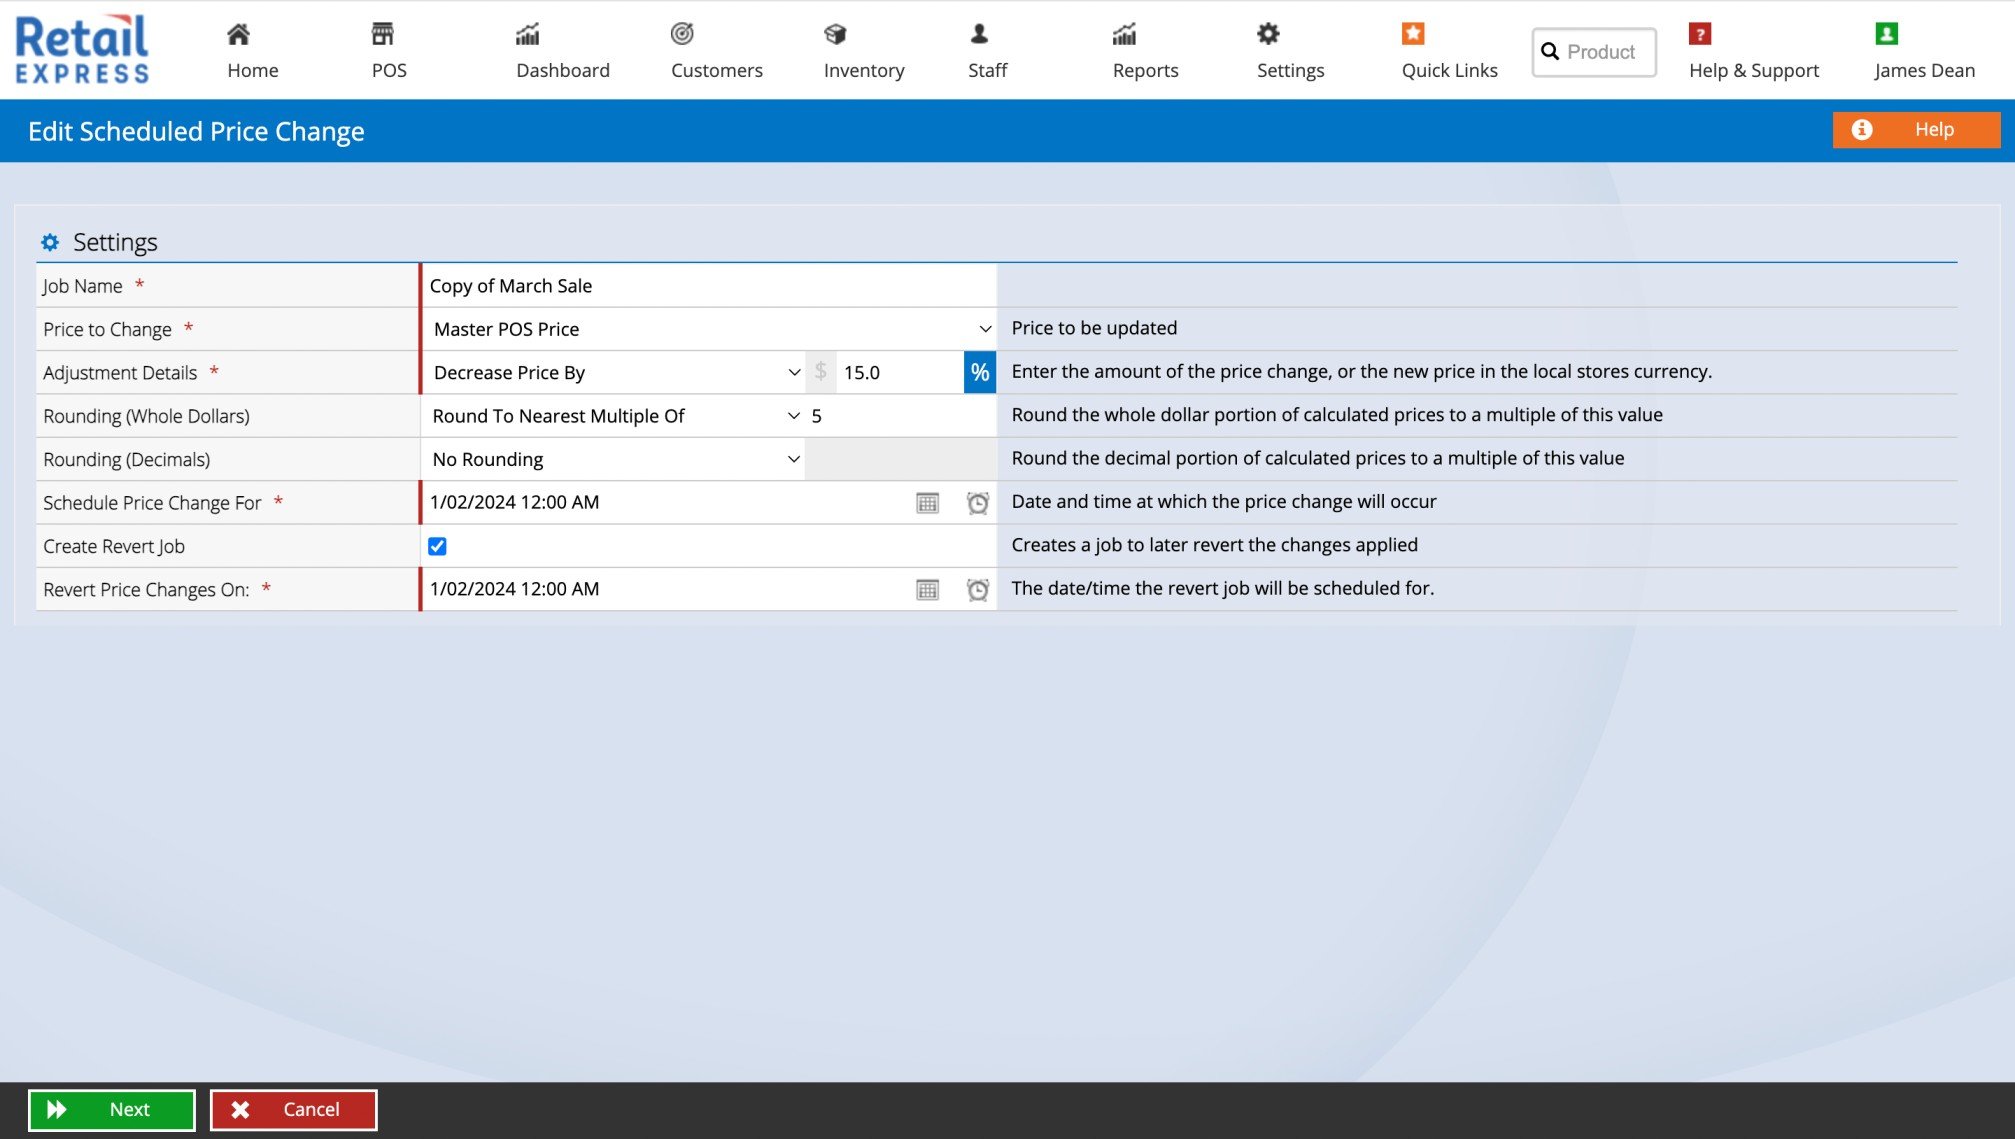Image resolution: width=2015 pixels, height=1139 pixels.
Task: Open time picker for Schedule Price Change
Action: [977, 503]
